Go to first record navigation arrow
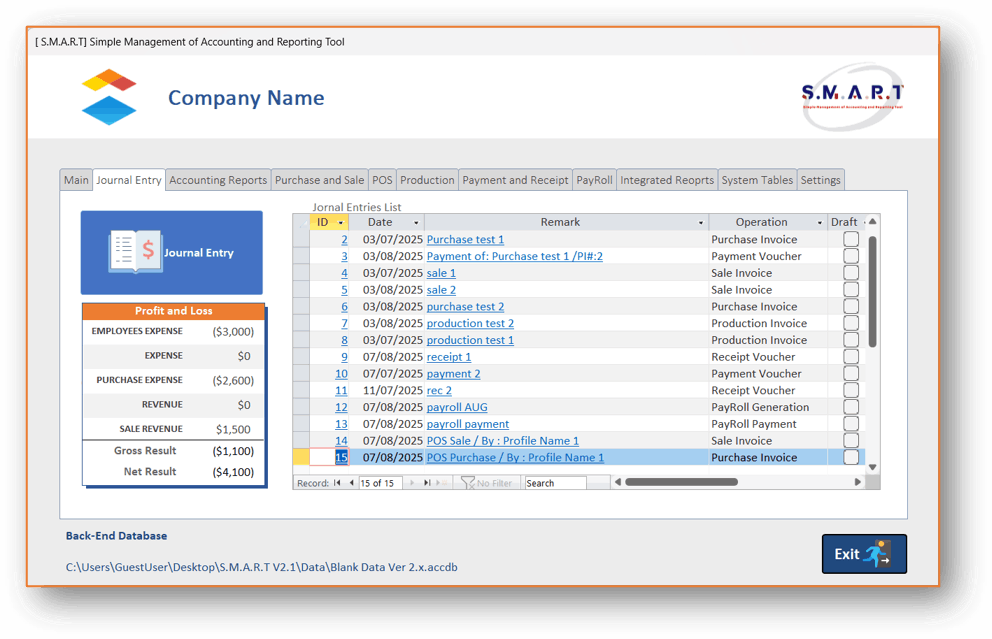This screenshot has width=992, height=639. [x=337, y=483]
